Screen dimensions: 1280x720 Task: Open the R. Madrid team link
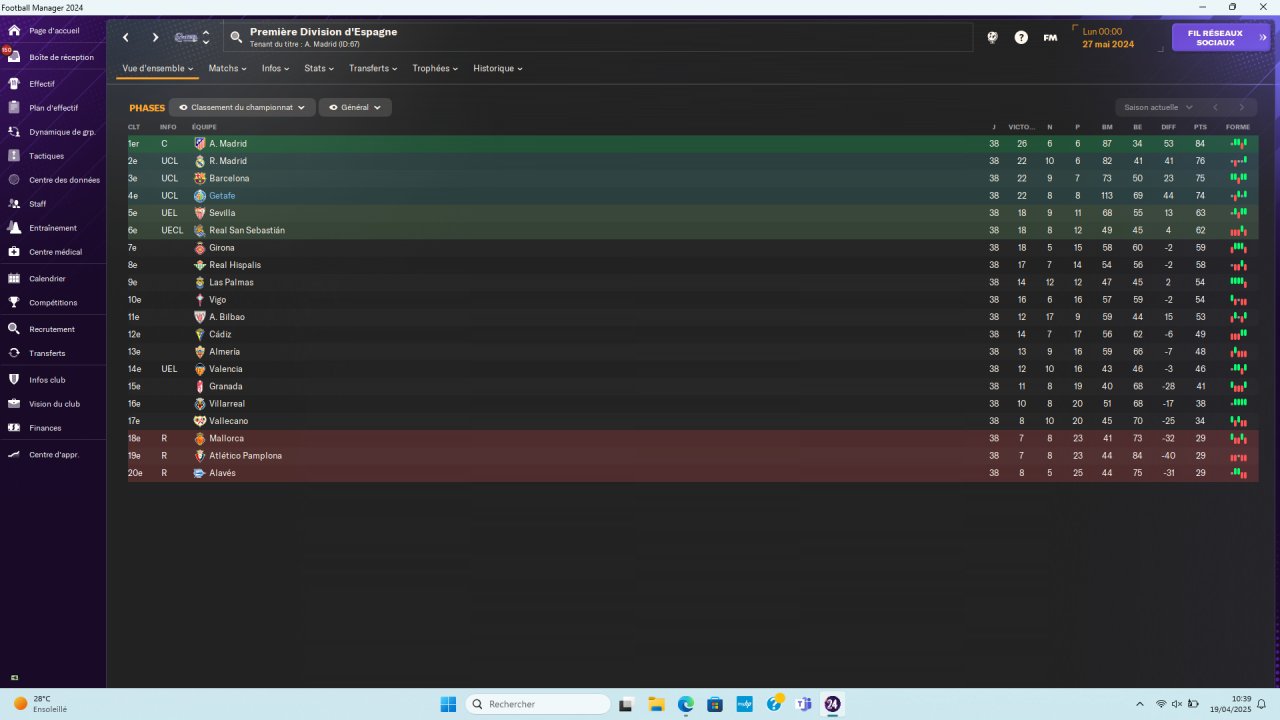tap(228, 161)
